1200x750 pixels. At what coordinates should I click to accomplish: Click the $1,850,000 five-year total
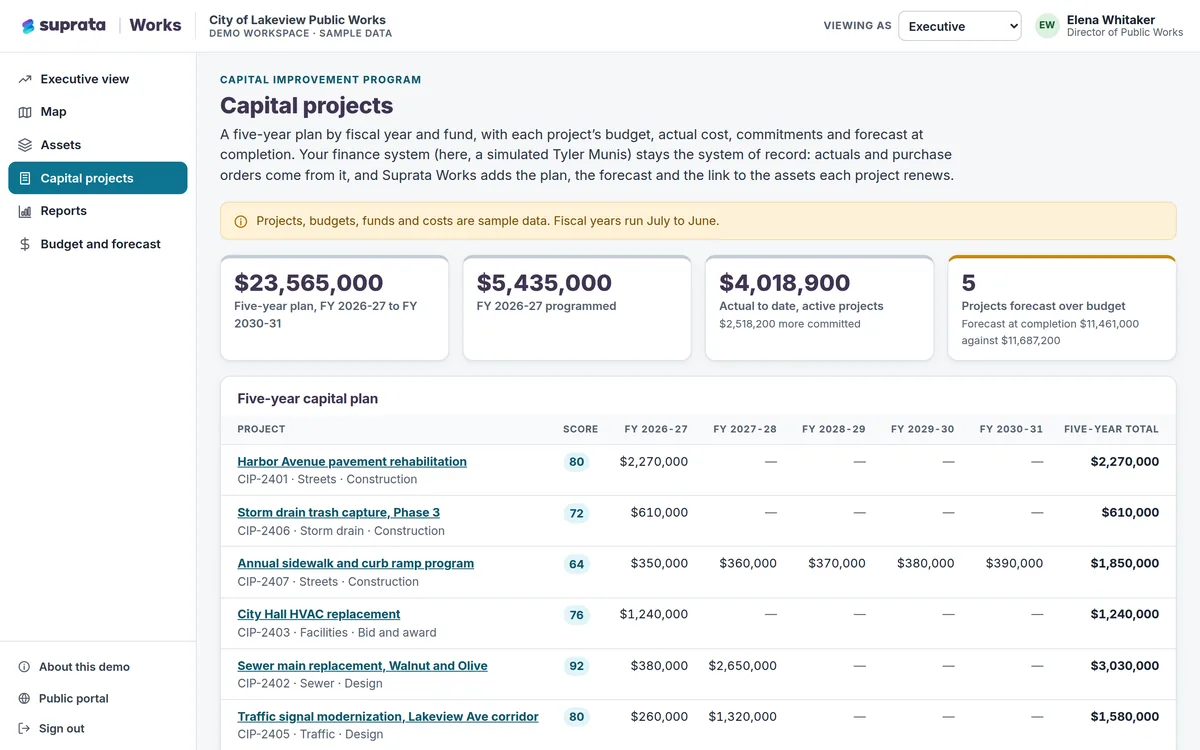point(1125,564)
